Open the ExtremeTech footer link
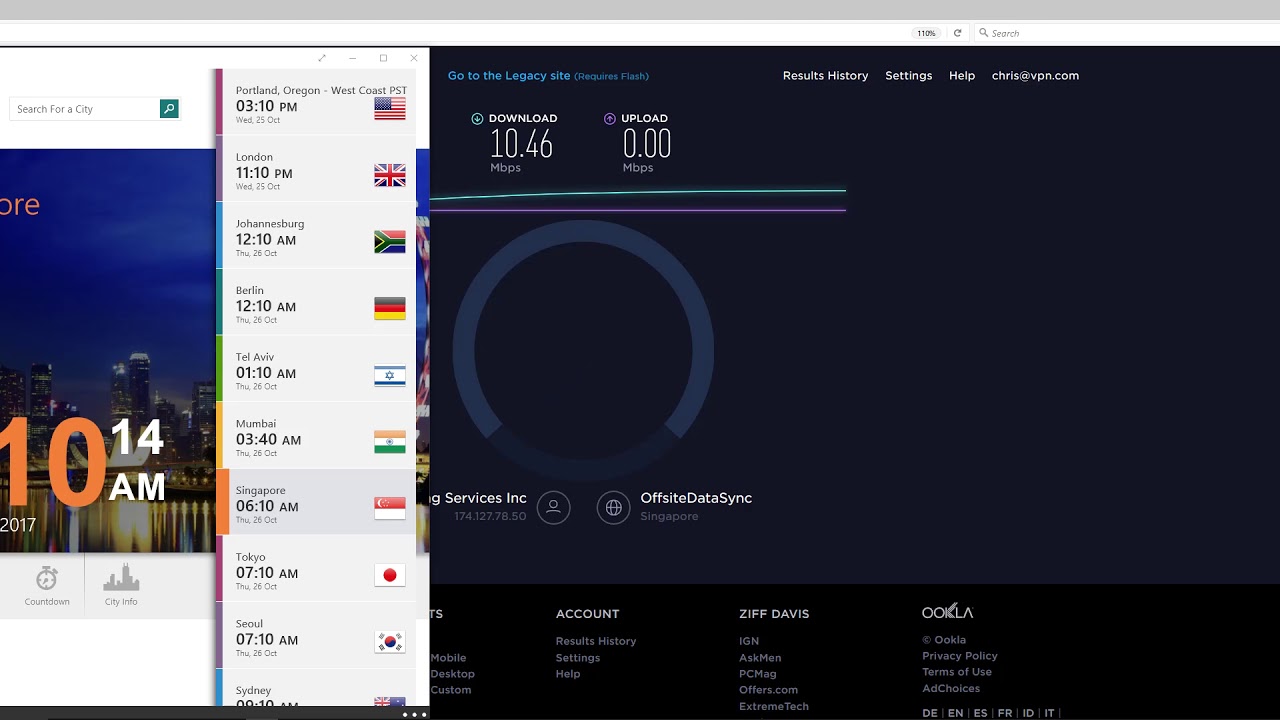Screen dimensions: 1280x720 point(774,706)
